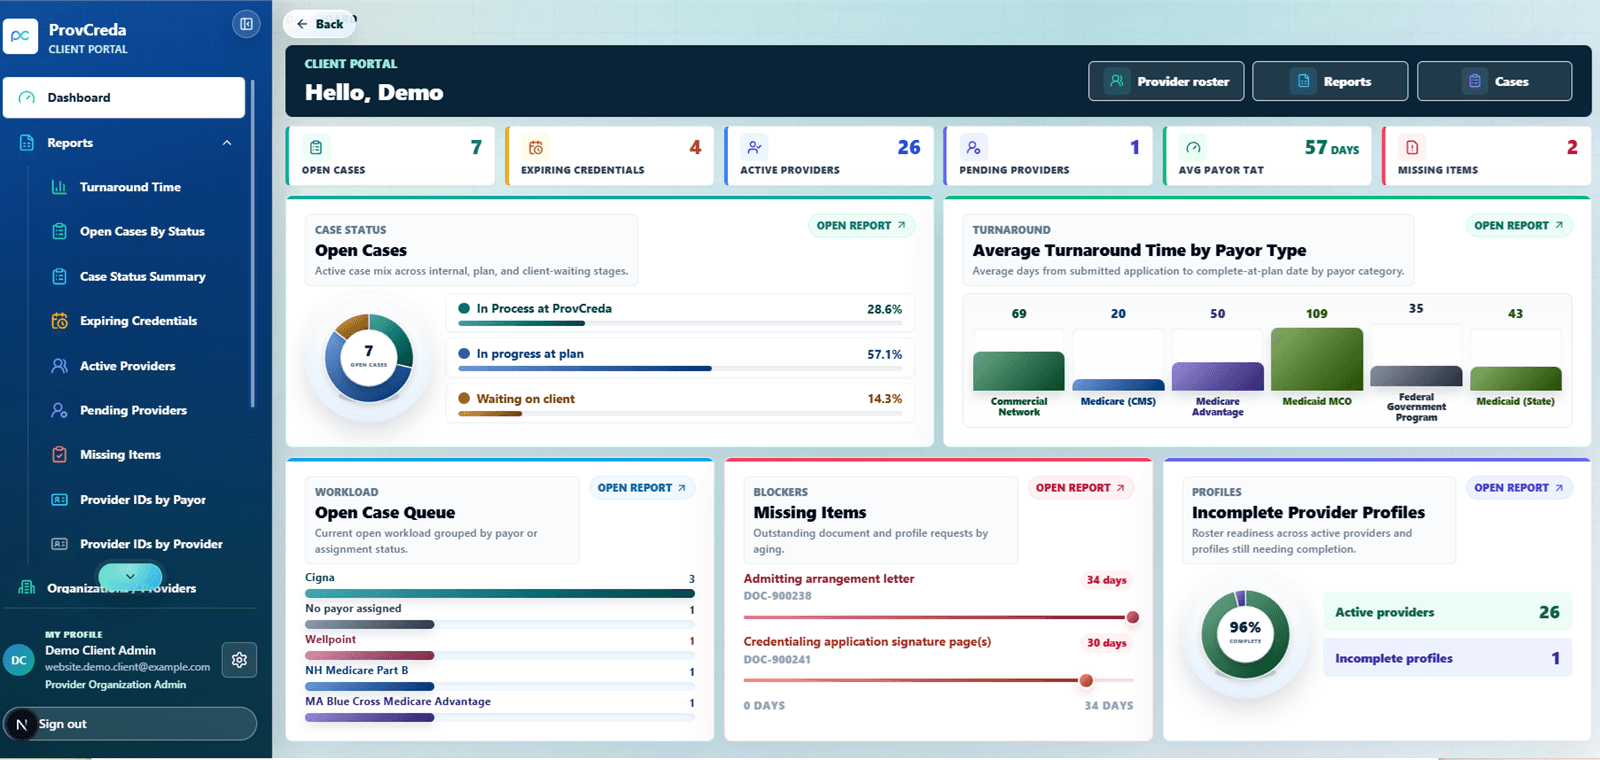The width and height of the screenshot is (1600, 760).
Task: Go to Provider IDs by Payor
Action: (142, 499)
